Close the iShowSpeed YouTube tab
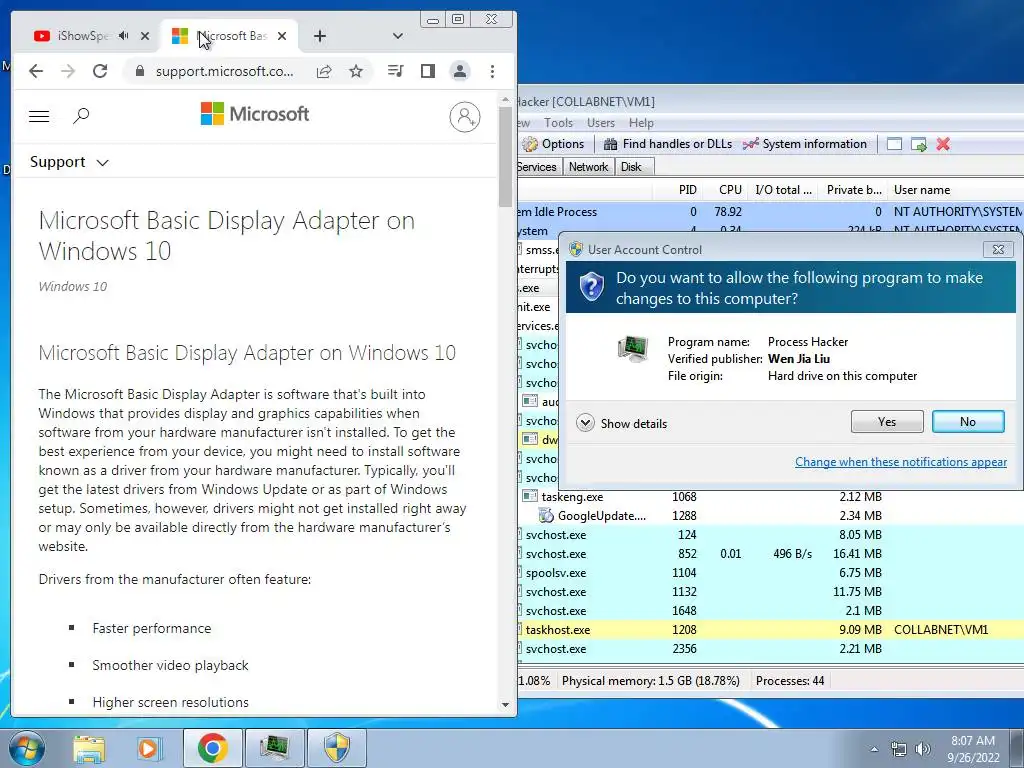1024x768 pixels. (145, 36)
